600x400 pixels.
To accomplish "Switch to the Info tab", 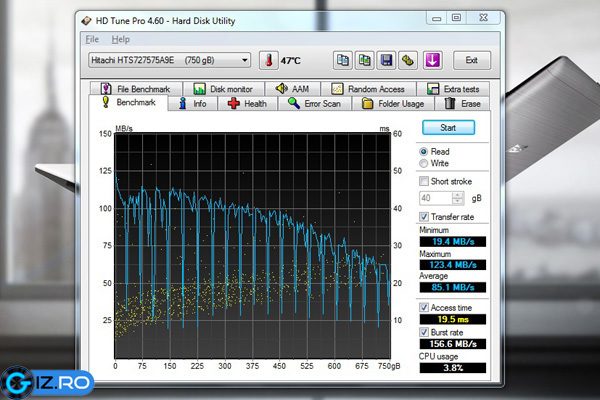I will click(x=193, y=103).
